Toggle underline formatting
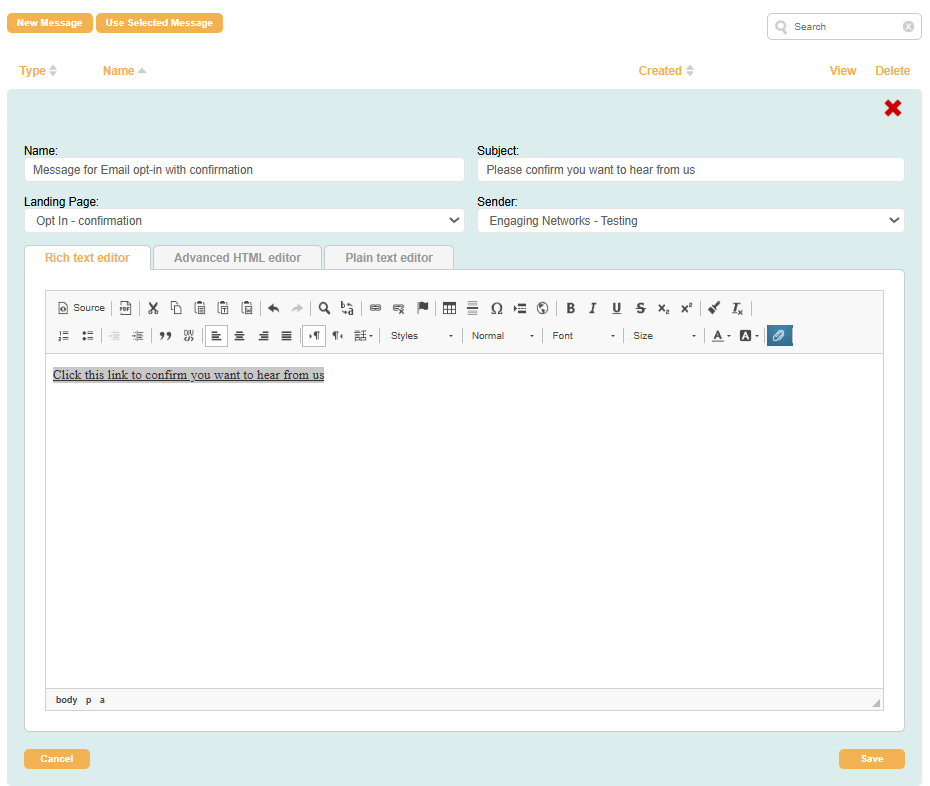The width and height of the screenshot is (930, 786). 616,308
